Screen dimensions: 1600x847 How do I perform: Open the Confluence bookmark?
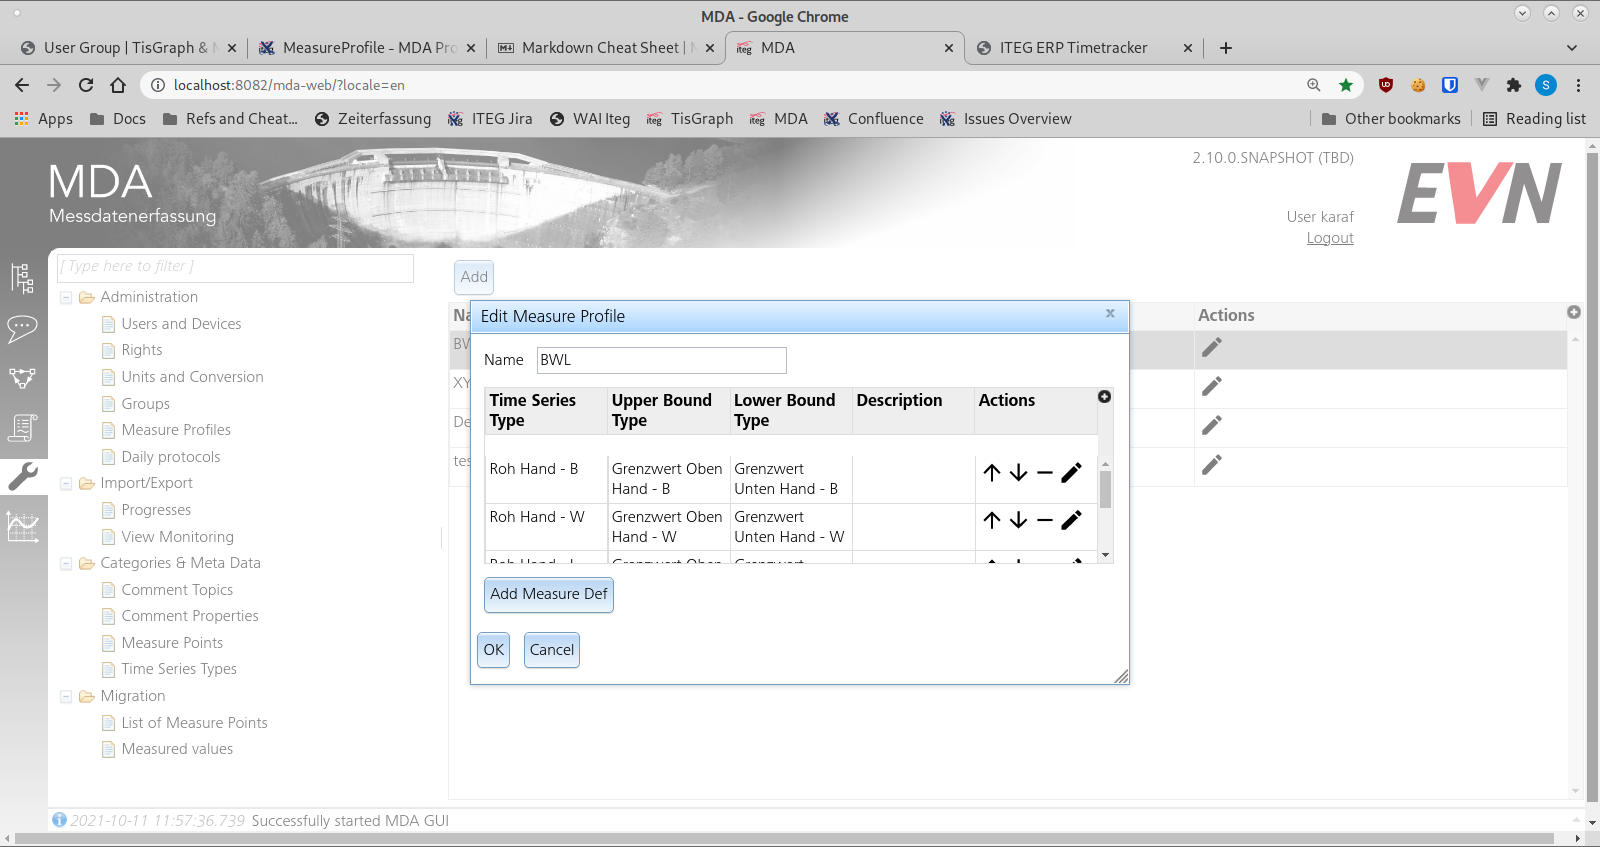tap(873, 118)
